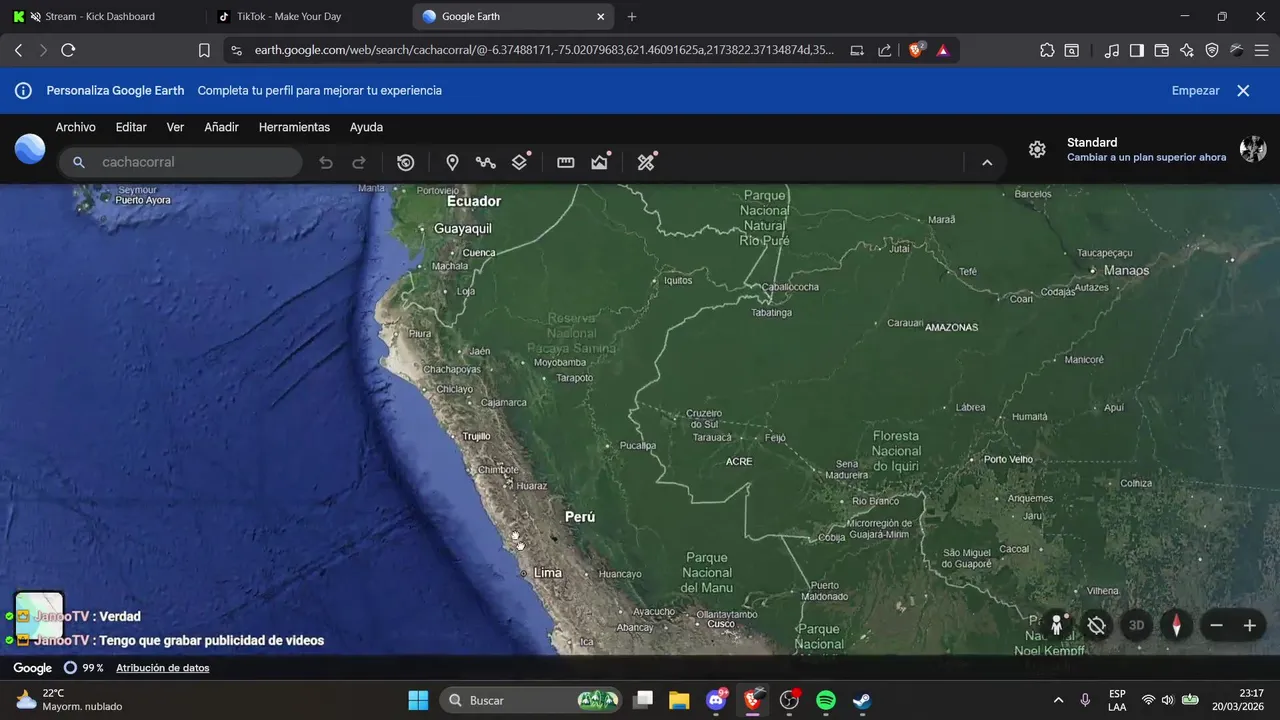1280x720 pixels.
Task: Open a new browser tab
Action: [x=632, y=16]
